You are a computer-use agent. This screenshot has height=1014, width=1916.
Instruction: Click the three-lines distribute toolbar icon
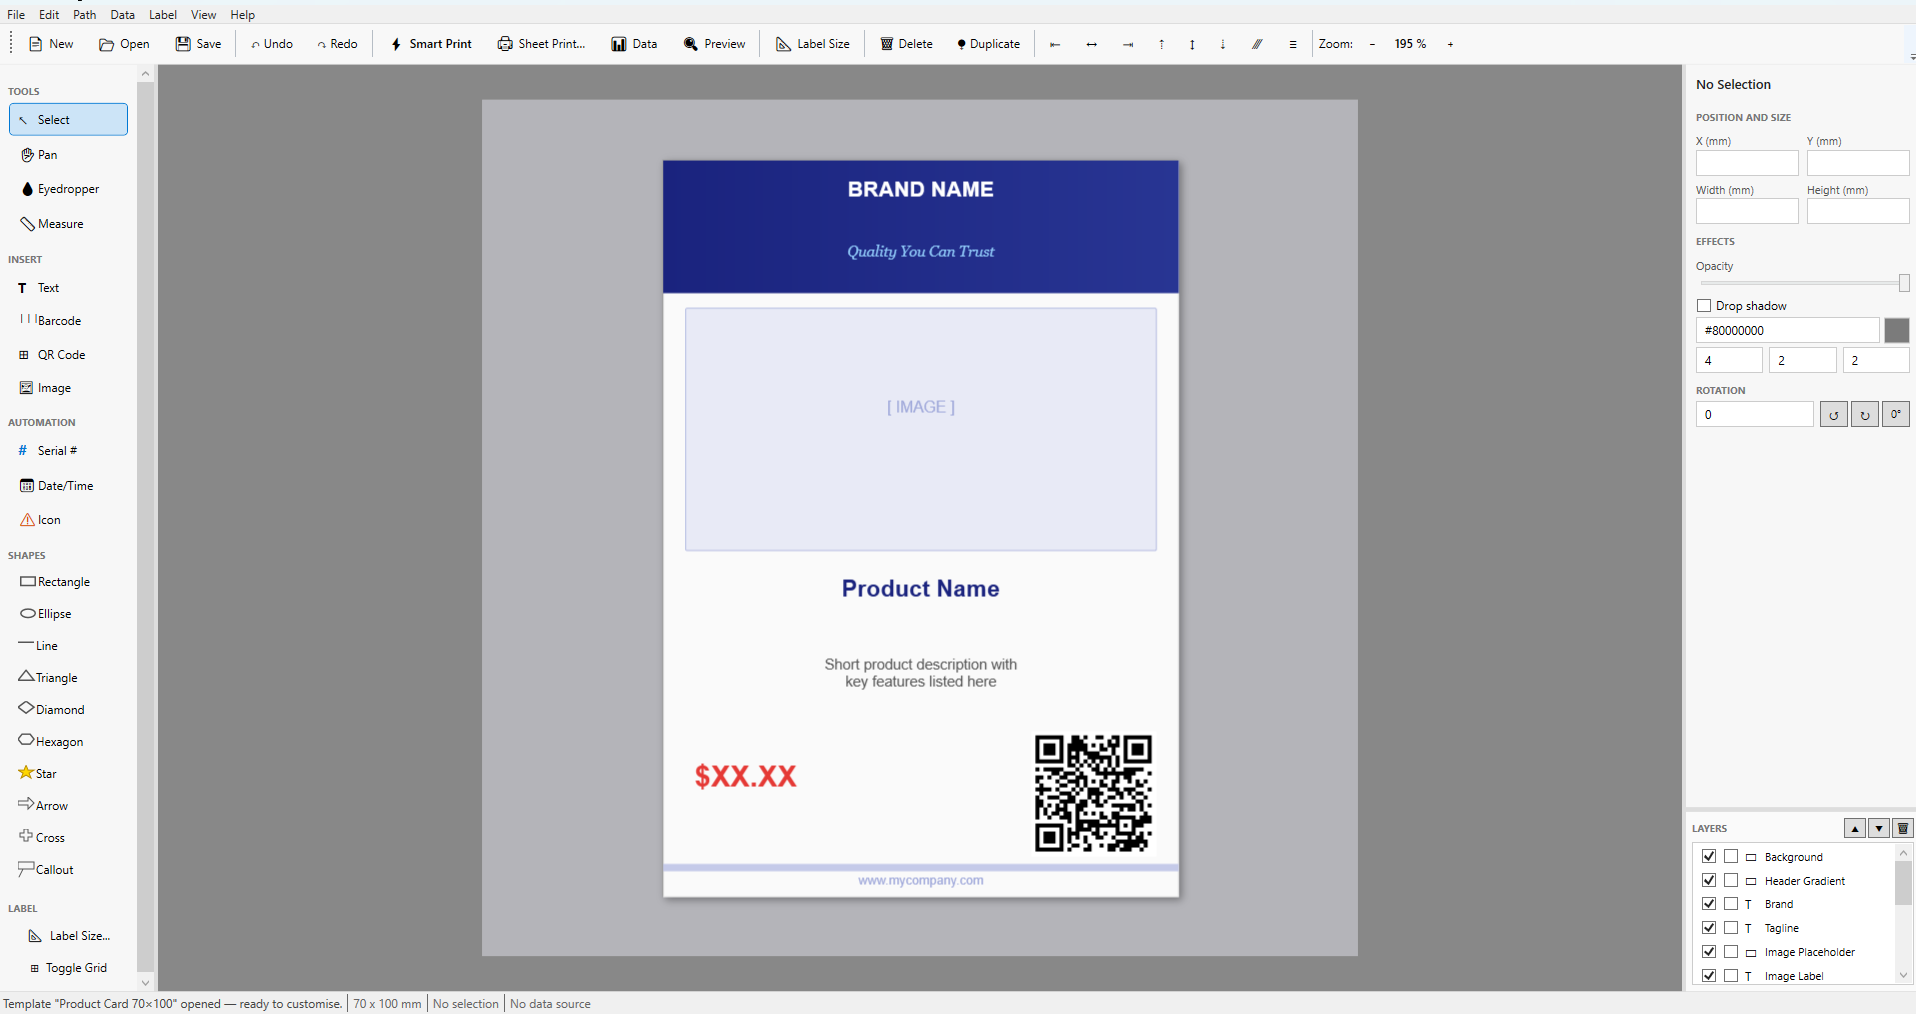tap(1293, 44)
